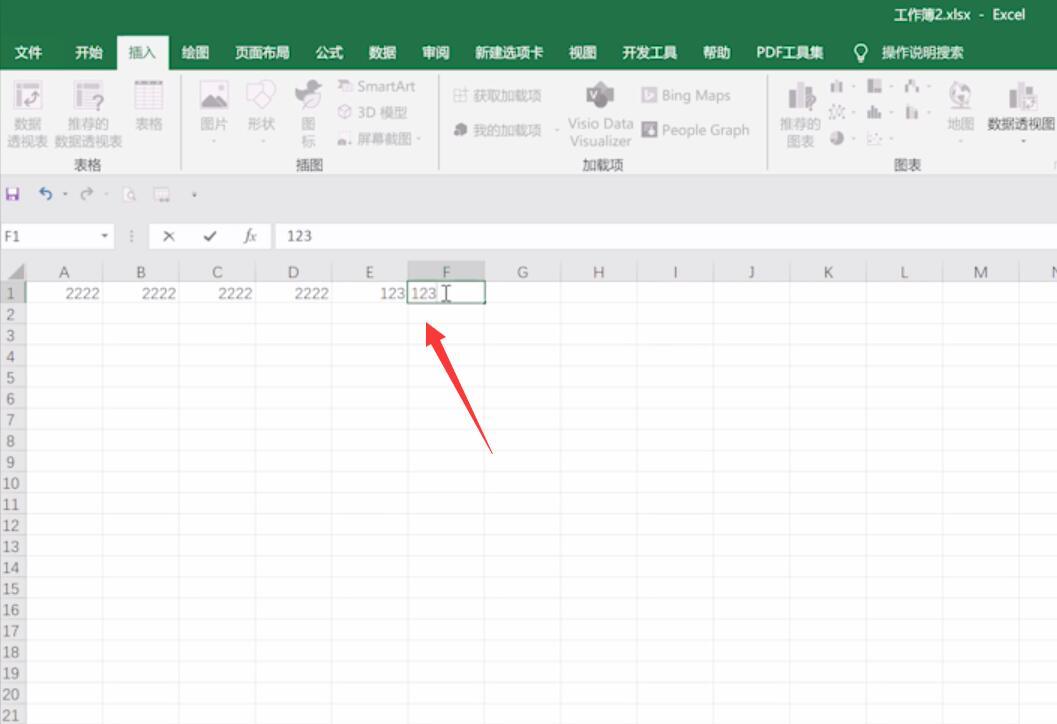This screenshot has width=1057, height=724.
Task: Insert a Table (表格) from ribbon
Action: click(148, 105)
